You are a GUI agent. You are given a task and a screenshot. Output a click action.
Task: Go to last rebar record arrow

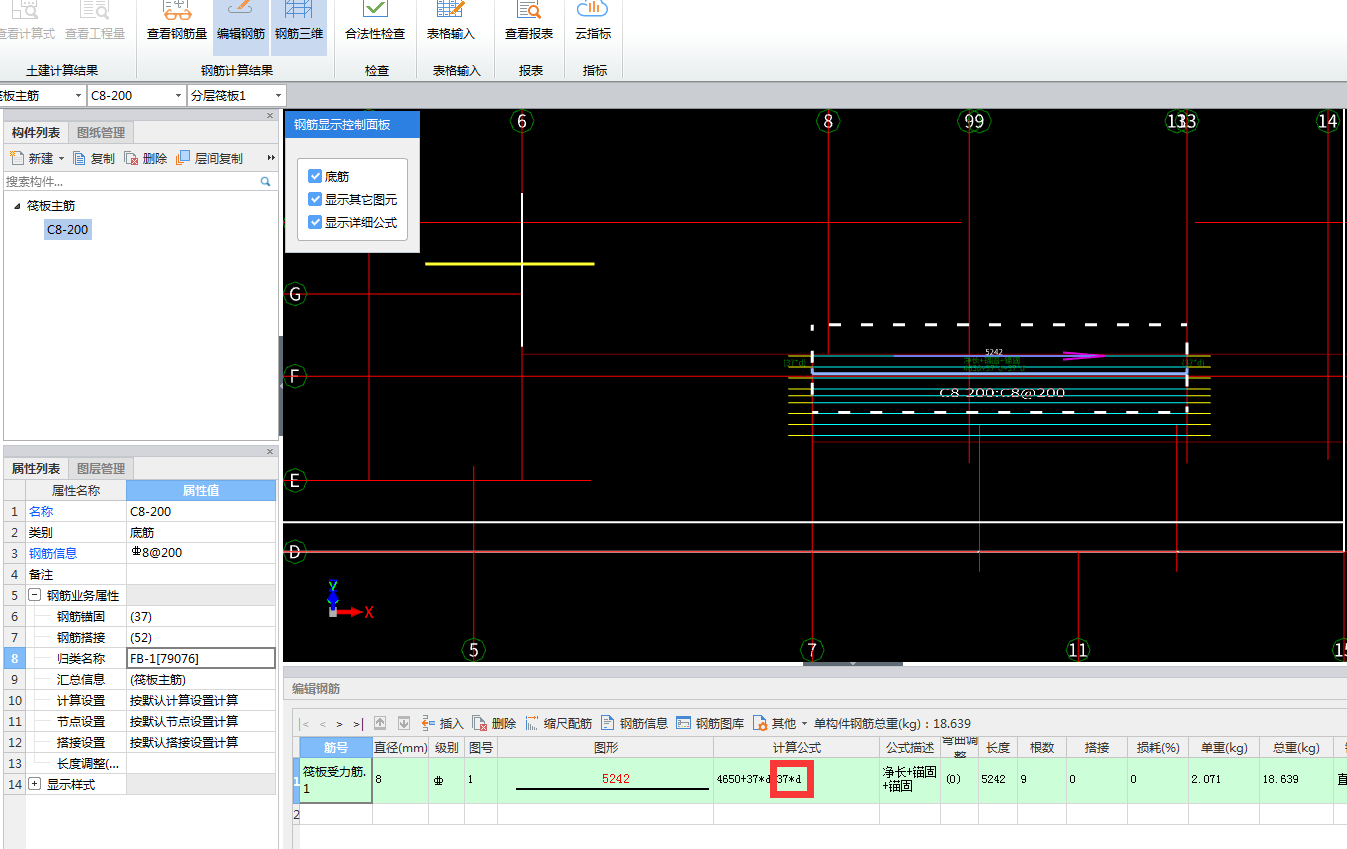click(357, 723)
